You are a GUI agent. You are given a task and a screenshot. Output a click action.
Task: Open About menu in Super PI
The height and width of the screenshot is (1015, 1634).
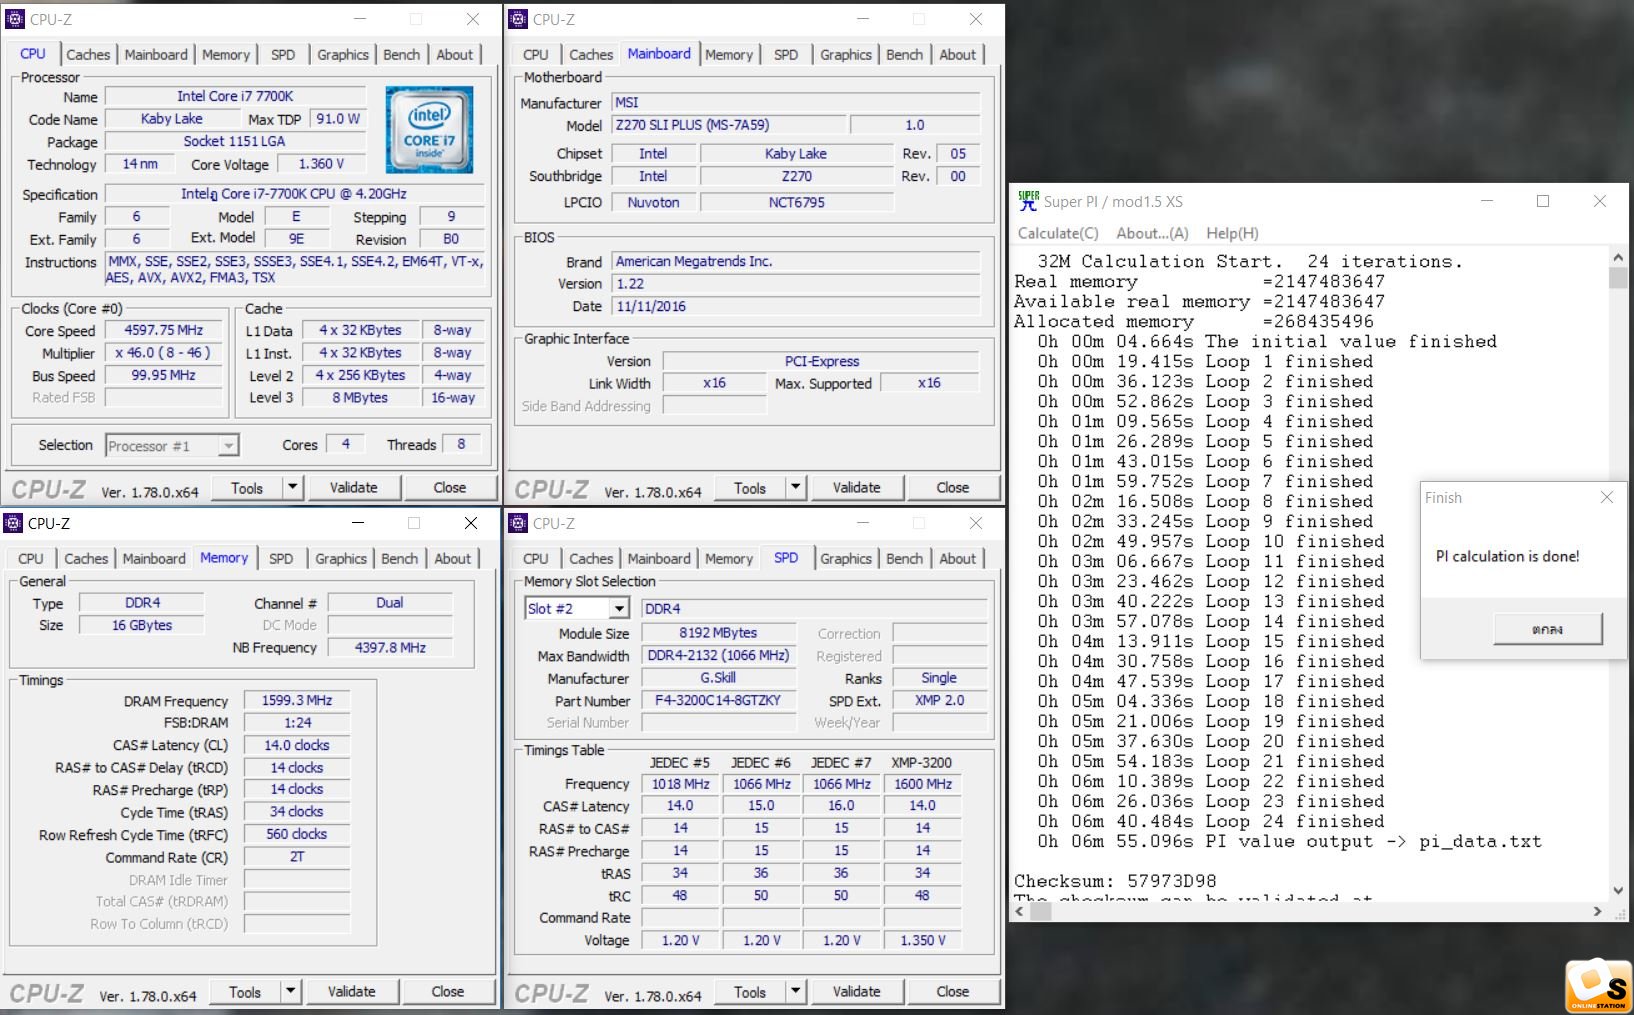pos(1152,233)
